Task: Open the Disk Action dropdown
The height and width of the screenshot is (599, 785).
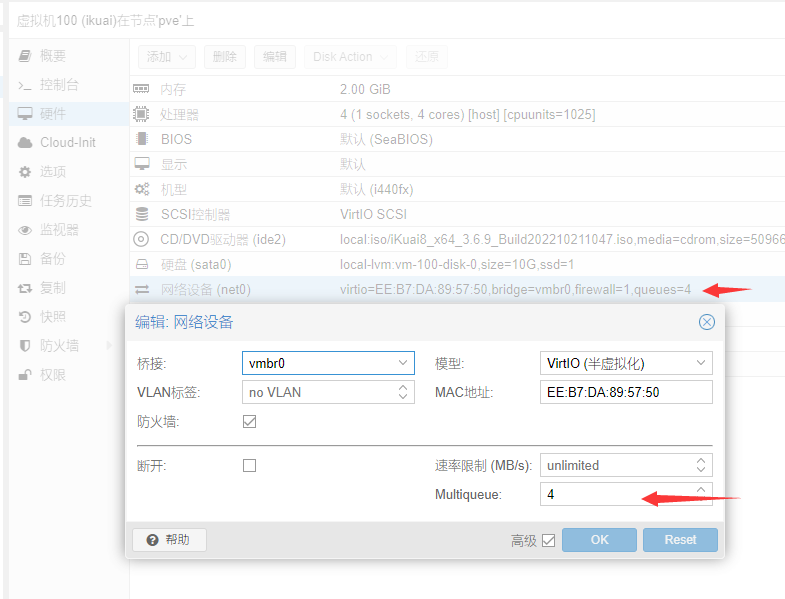Action: [x=350, y=57]
